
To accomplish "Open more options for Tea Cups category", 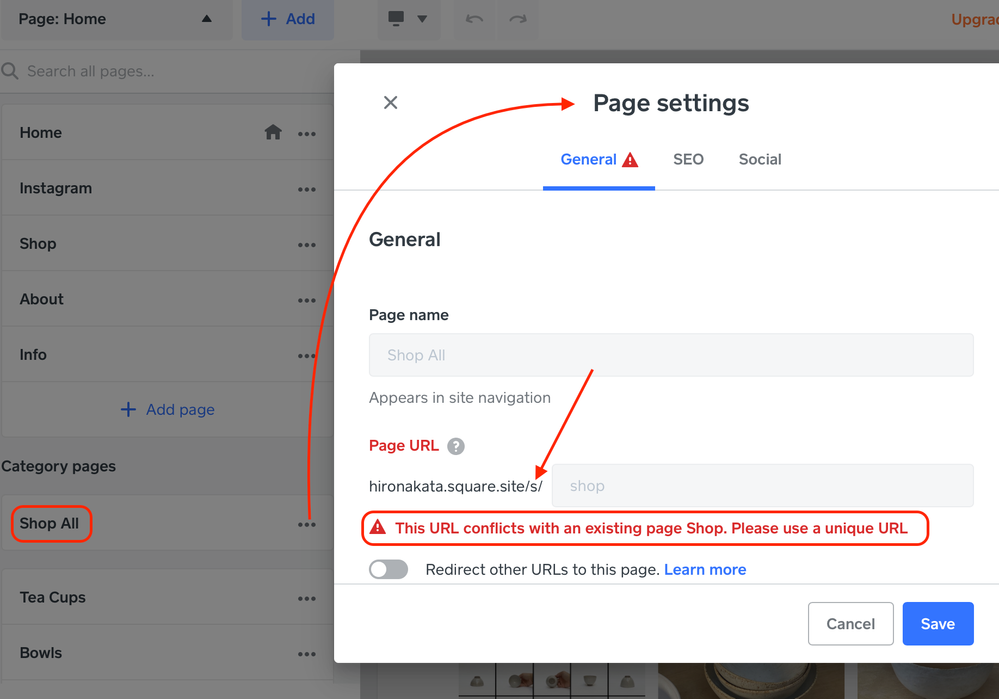I will coord(306,598).
